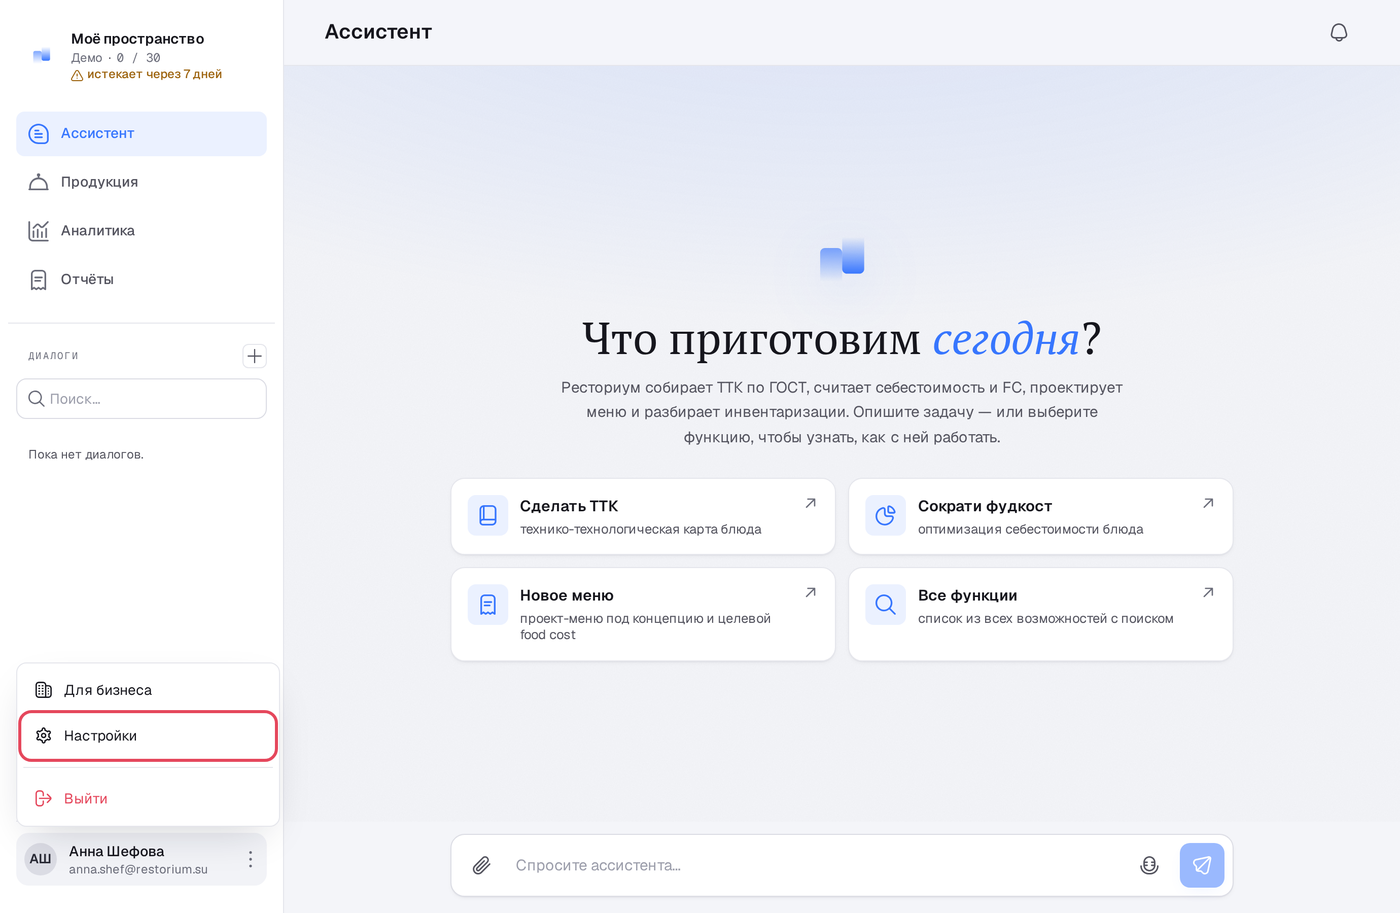1400x913 pixels.
Task: Click the 'Демо · 0 / 30' plan text
Action: click(x=116, y=58)
